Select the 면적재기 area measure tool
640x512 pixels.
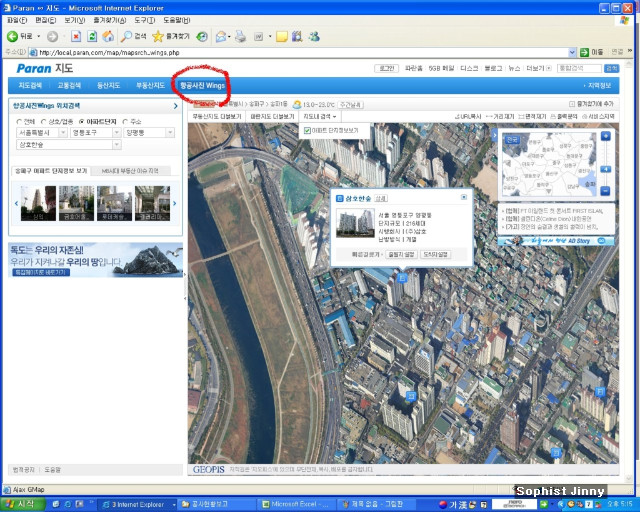point(532,117)
